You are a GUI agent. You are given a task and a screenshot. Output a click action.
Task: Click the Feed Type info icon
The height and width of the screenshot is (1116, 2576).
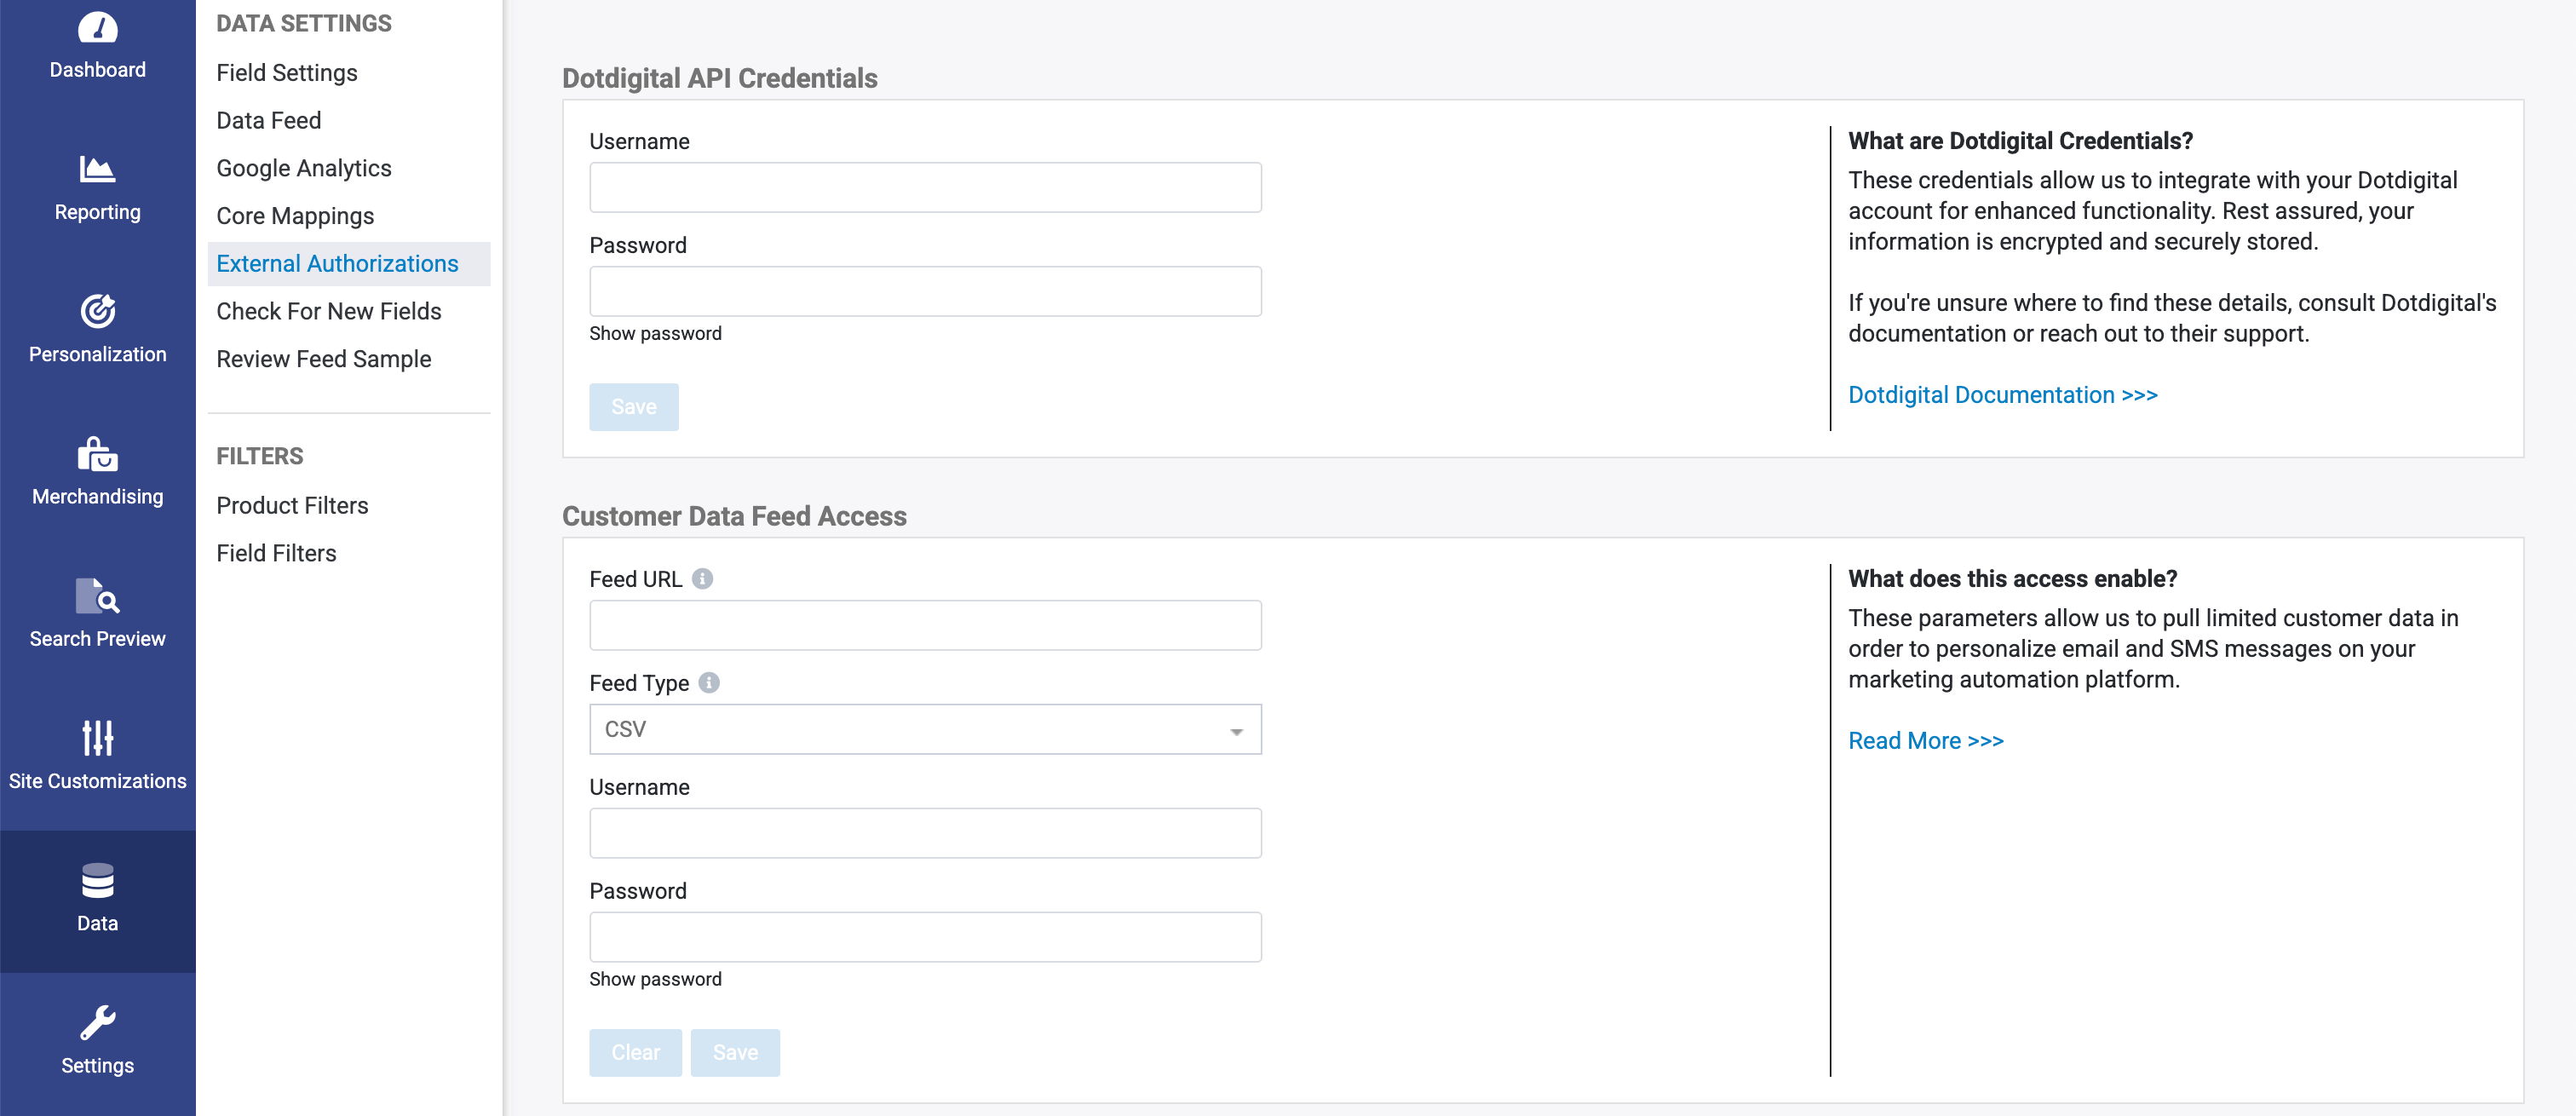click(709, 683)
